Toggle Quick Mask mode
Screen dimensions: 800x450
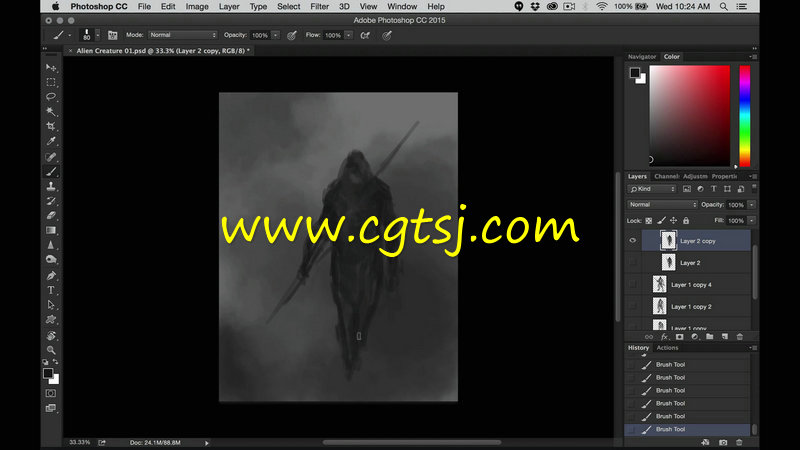point(51,393)
